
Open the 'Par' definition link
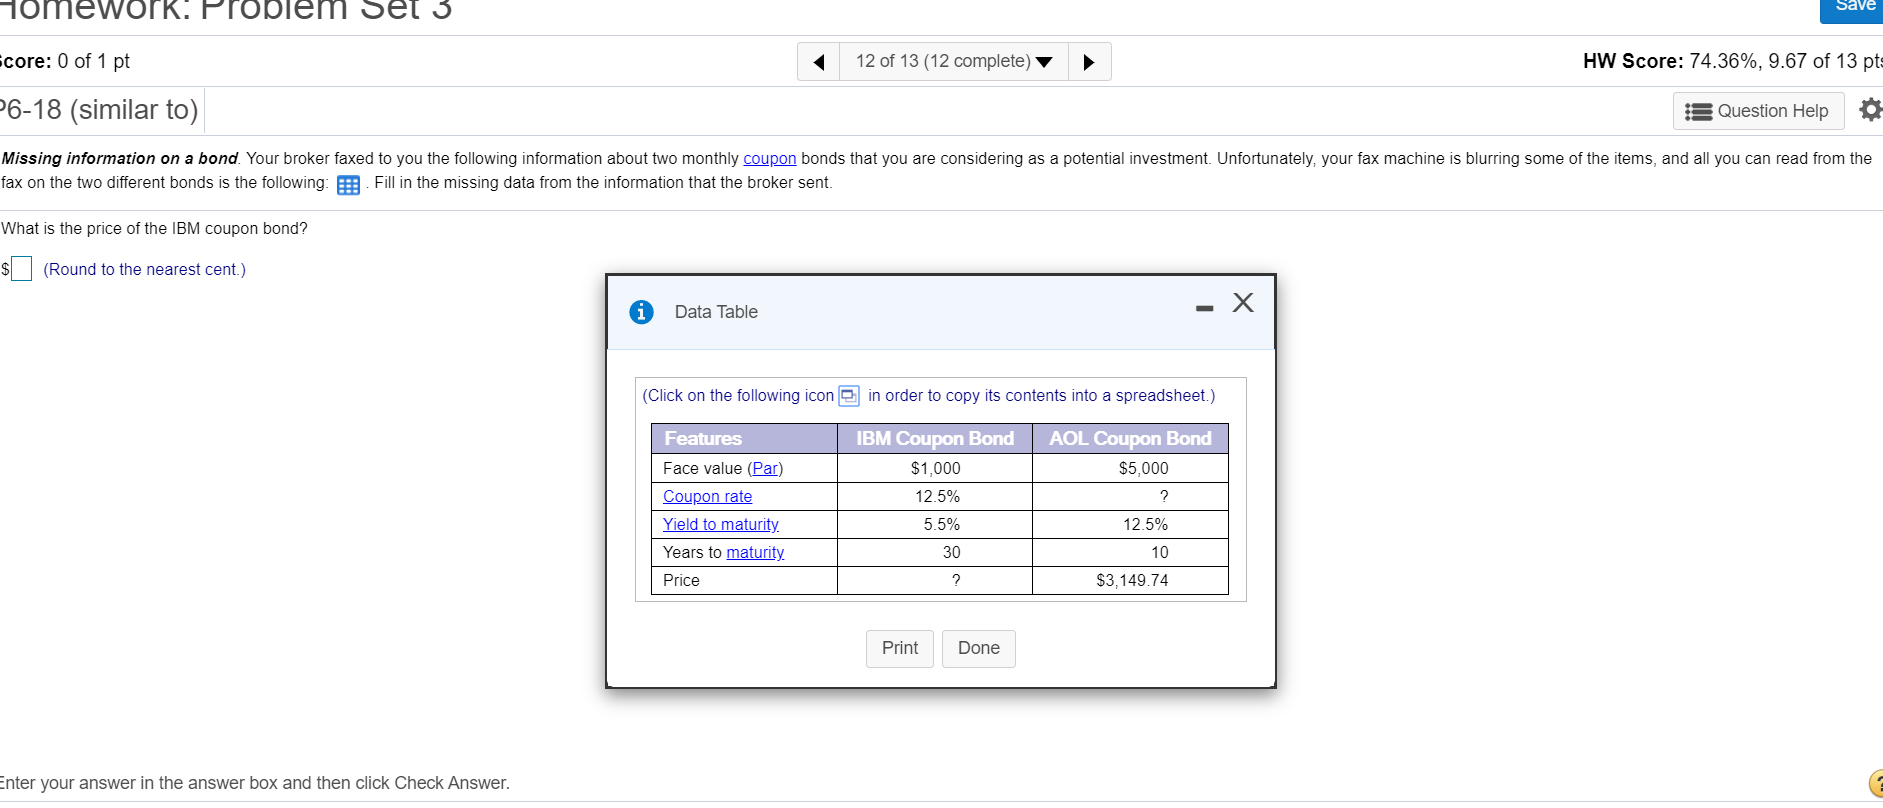click(765, 468)
